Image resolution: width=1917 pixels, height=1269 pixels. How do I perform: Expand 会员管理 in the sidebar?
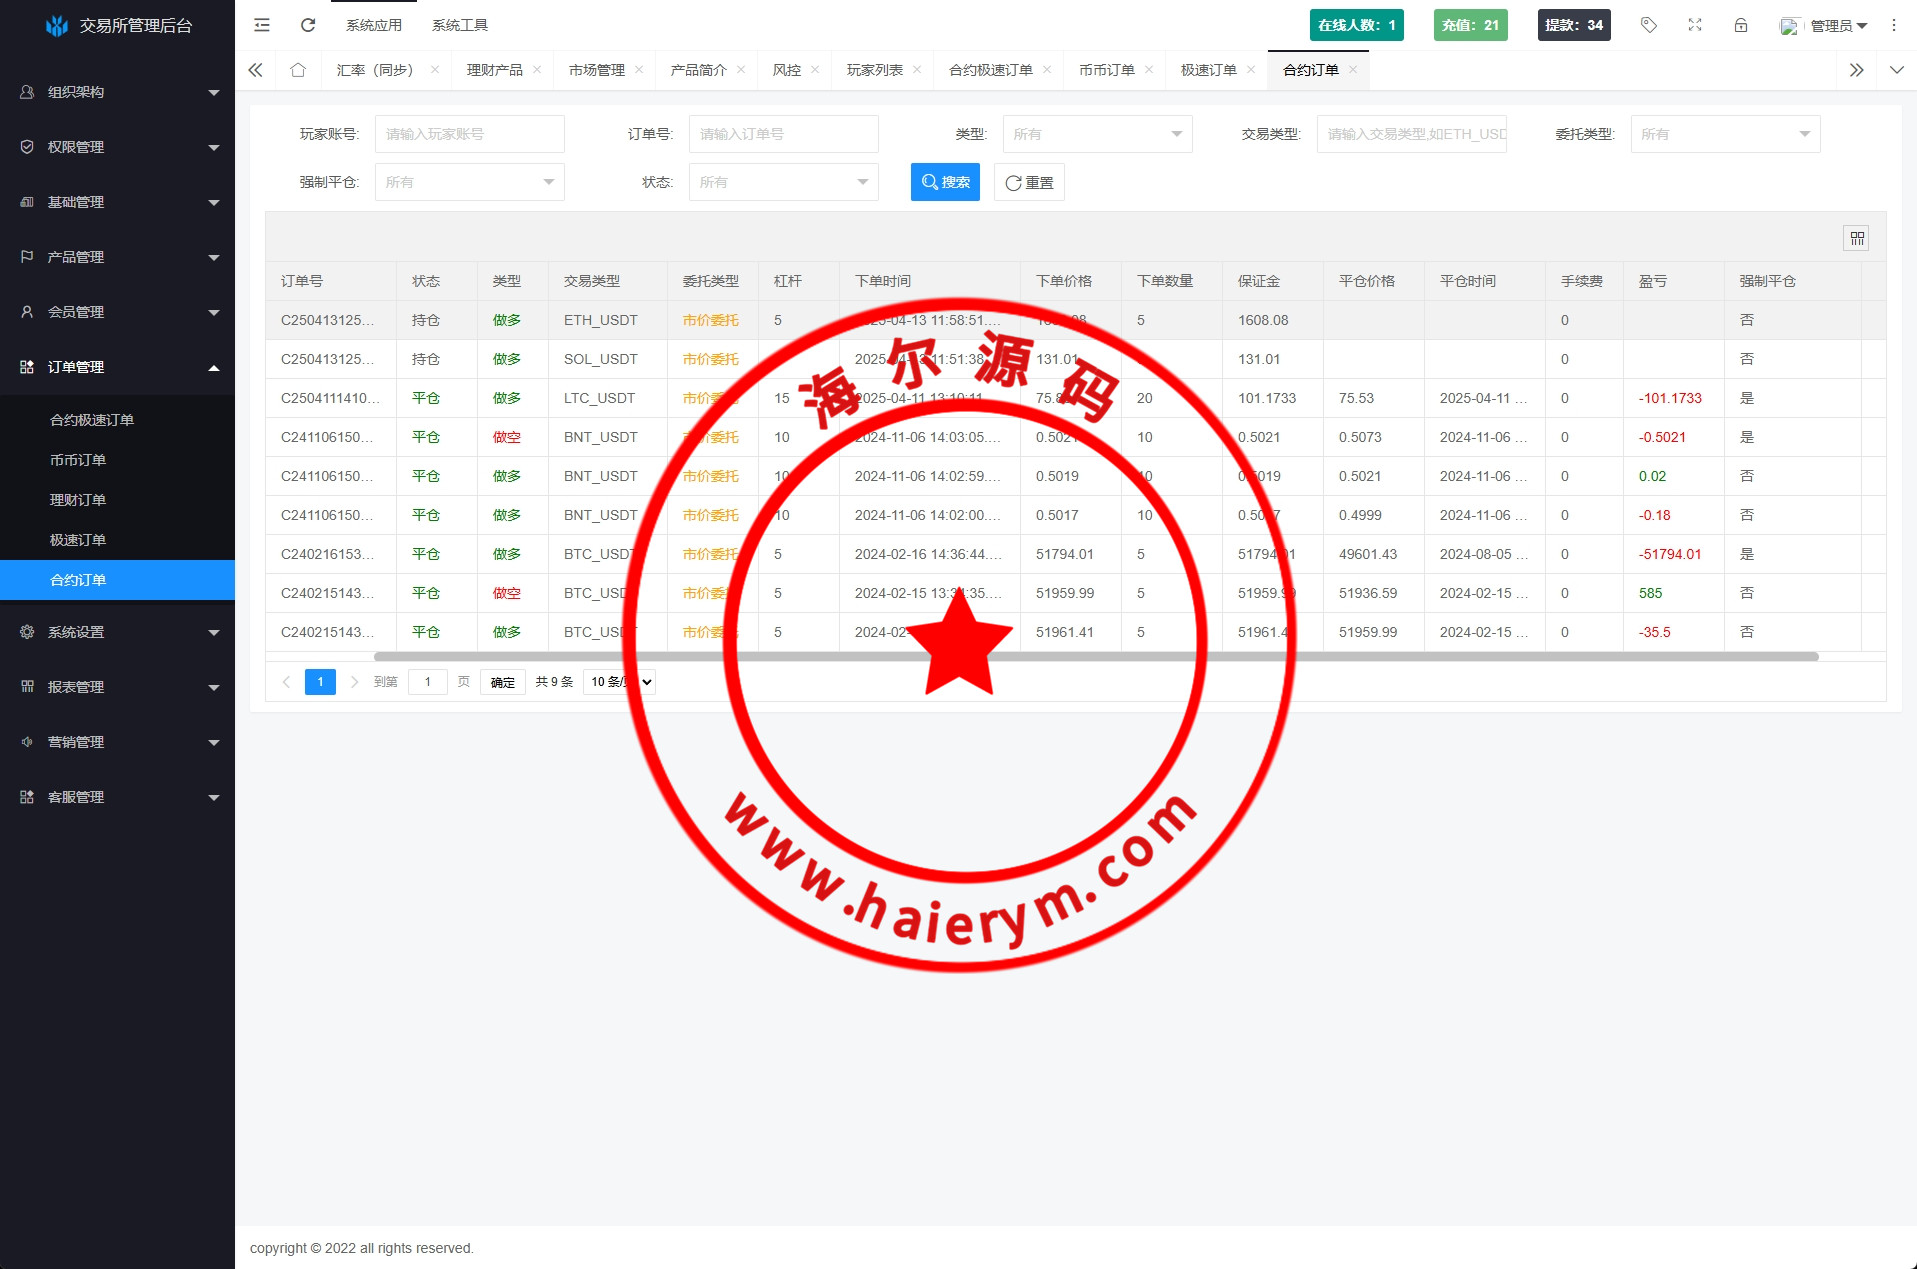click(x=118, y=312)
